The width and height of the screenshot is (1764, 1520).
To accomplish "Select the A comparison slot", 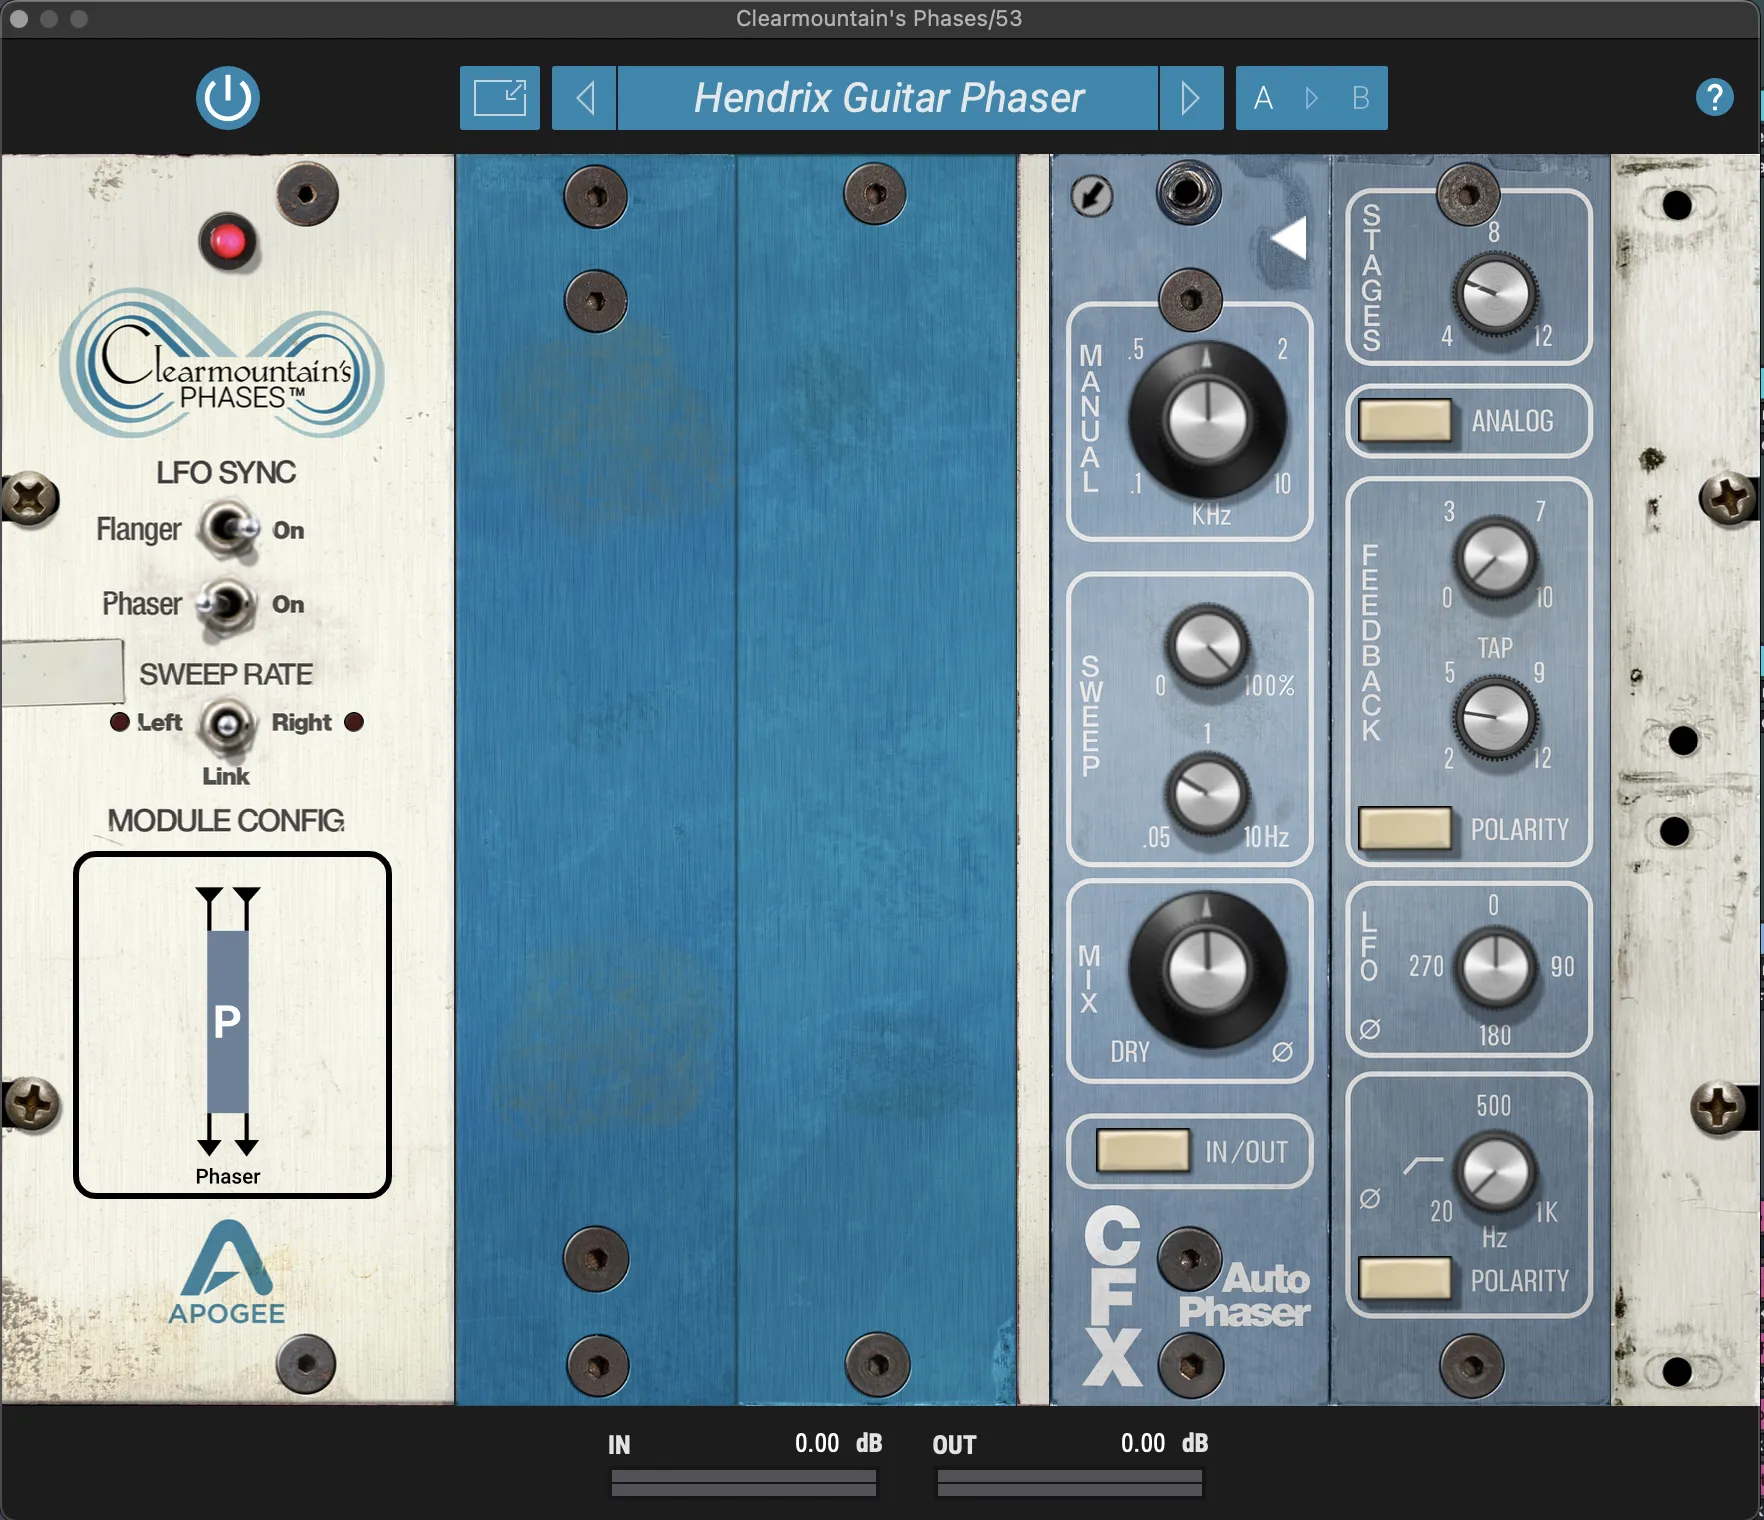I will (1263, 98).
